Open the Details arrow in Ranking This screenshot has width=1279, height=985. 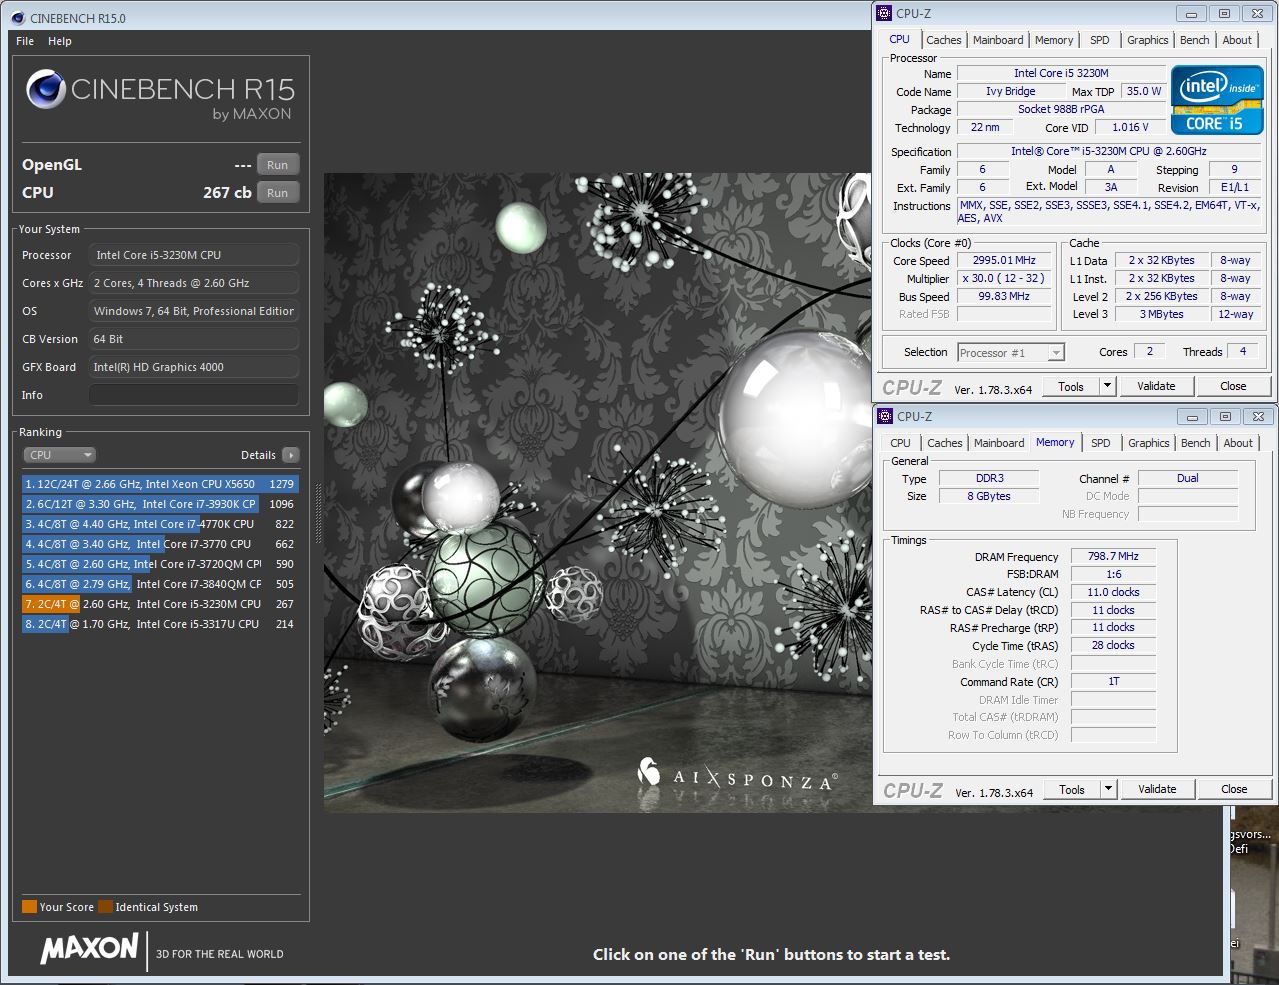[x=291, y=455]
